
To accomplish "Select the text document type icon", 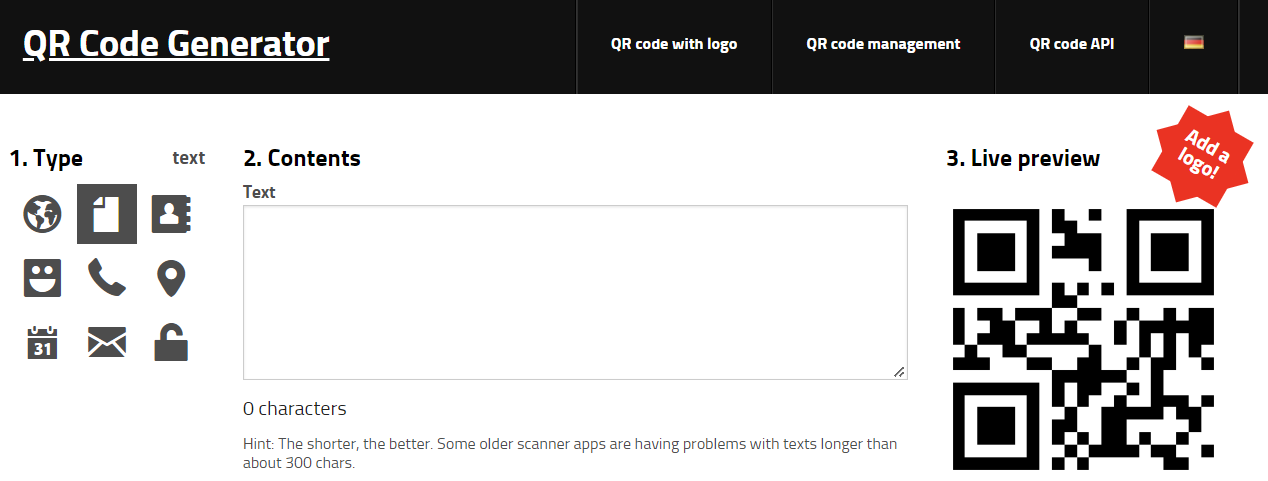I will tap(107, 214).
